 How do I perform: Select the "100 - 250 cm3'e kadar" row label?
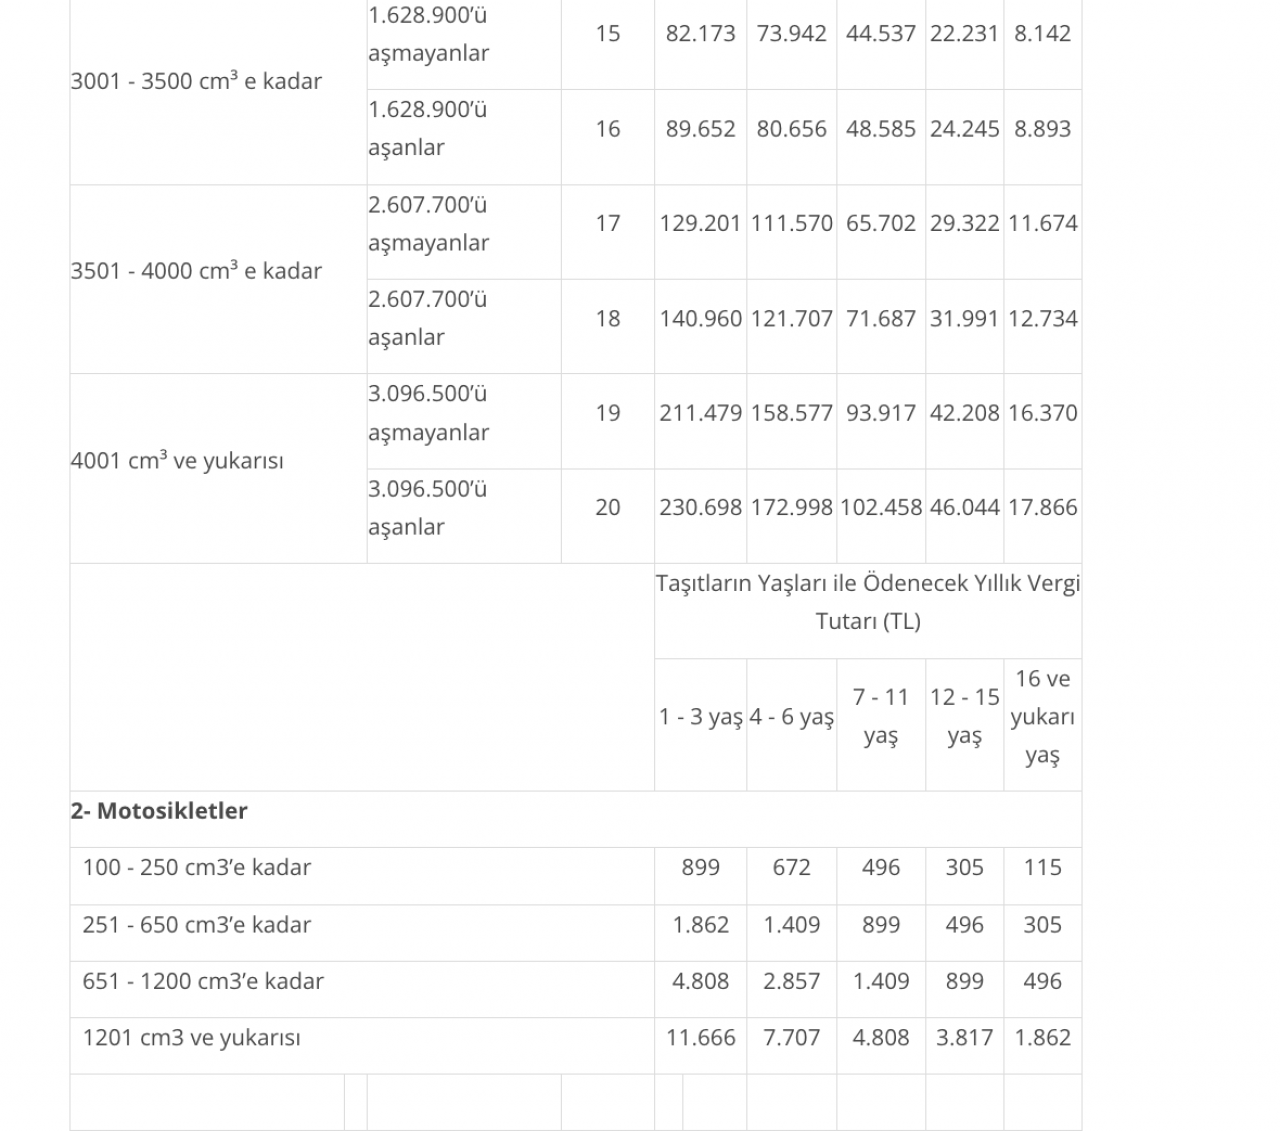click(196, 867)
